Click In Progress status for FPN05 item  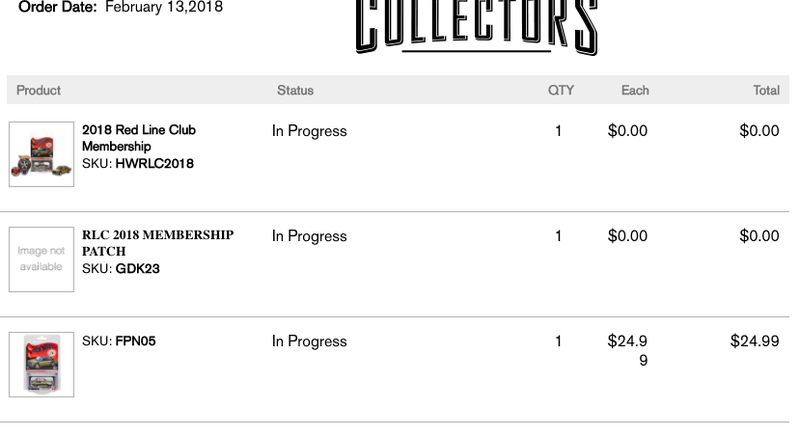click(309, 341)
